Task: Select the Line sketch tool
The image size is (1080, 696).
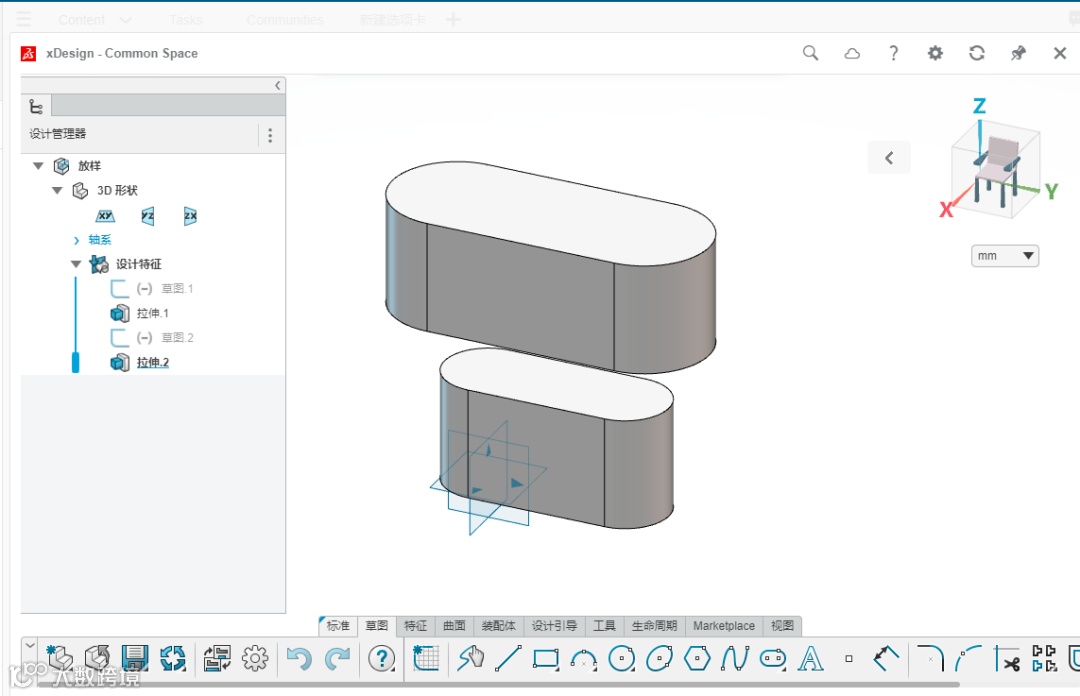Action: (508, 658)
